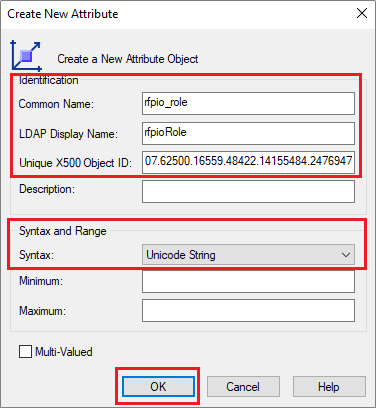The image size is (376, 408).
Task: Click the Description text box
Action: [x=248, y=191]
